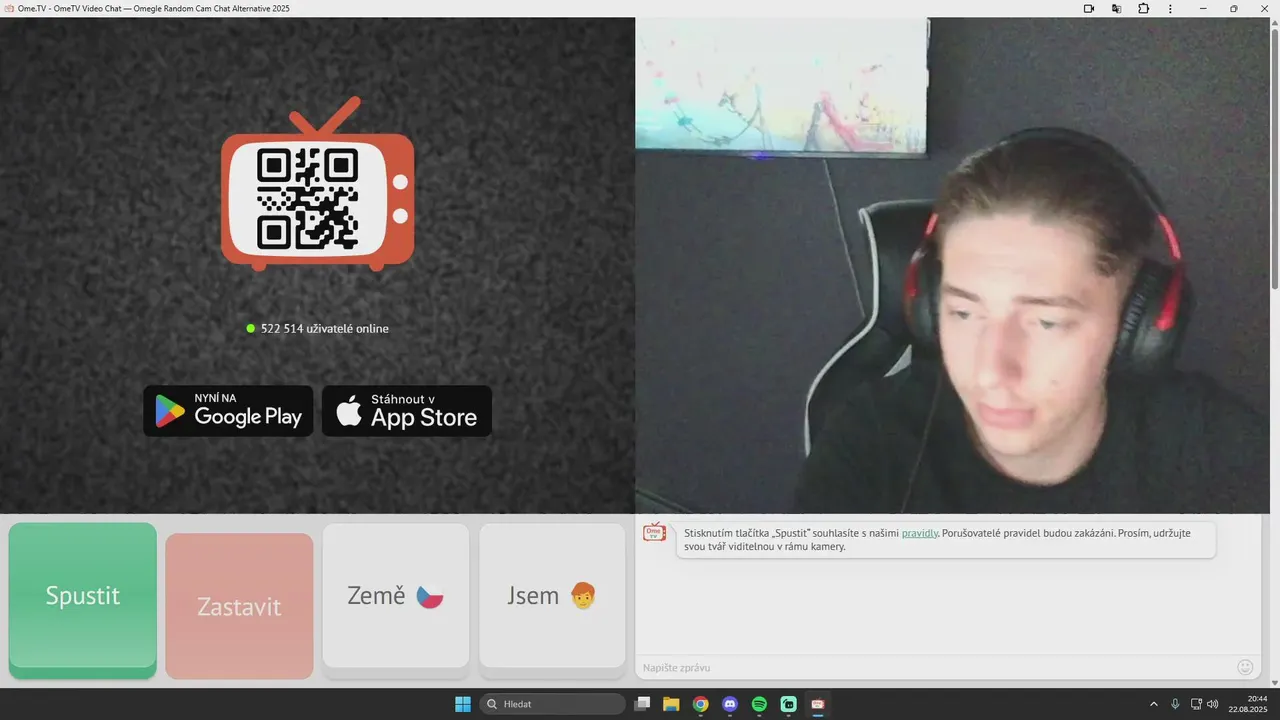Show hidden system tray icons chevron
Viewport: 1280px width, 720px height.
pos(1153,704)
